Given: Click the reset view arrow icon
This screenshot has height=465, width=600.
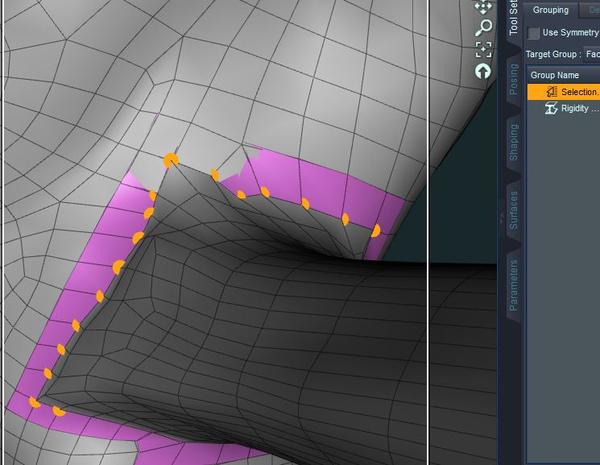Looking at the screenshot, I should pyautogui.click(x=483, y=72).
